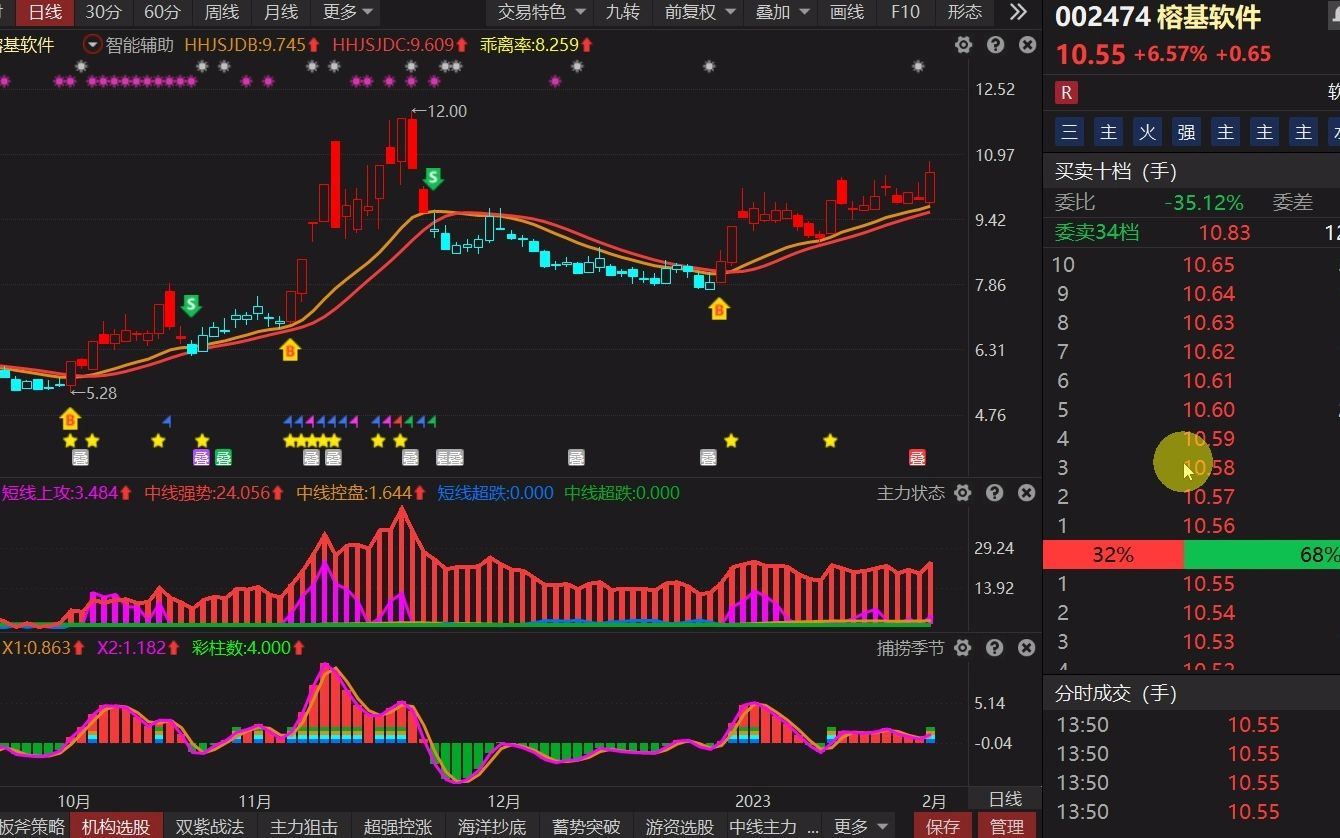Screen dimensions: 1340x838
Task: Click the B buy marker in late December
Action: pyautogui.click(x=718, y=310)
